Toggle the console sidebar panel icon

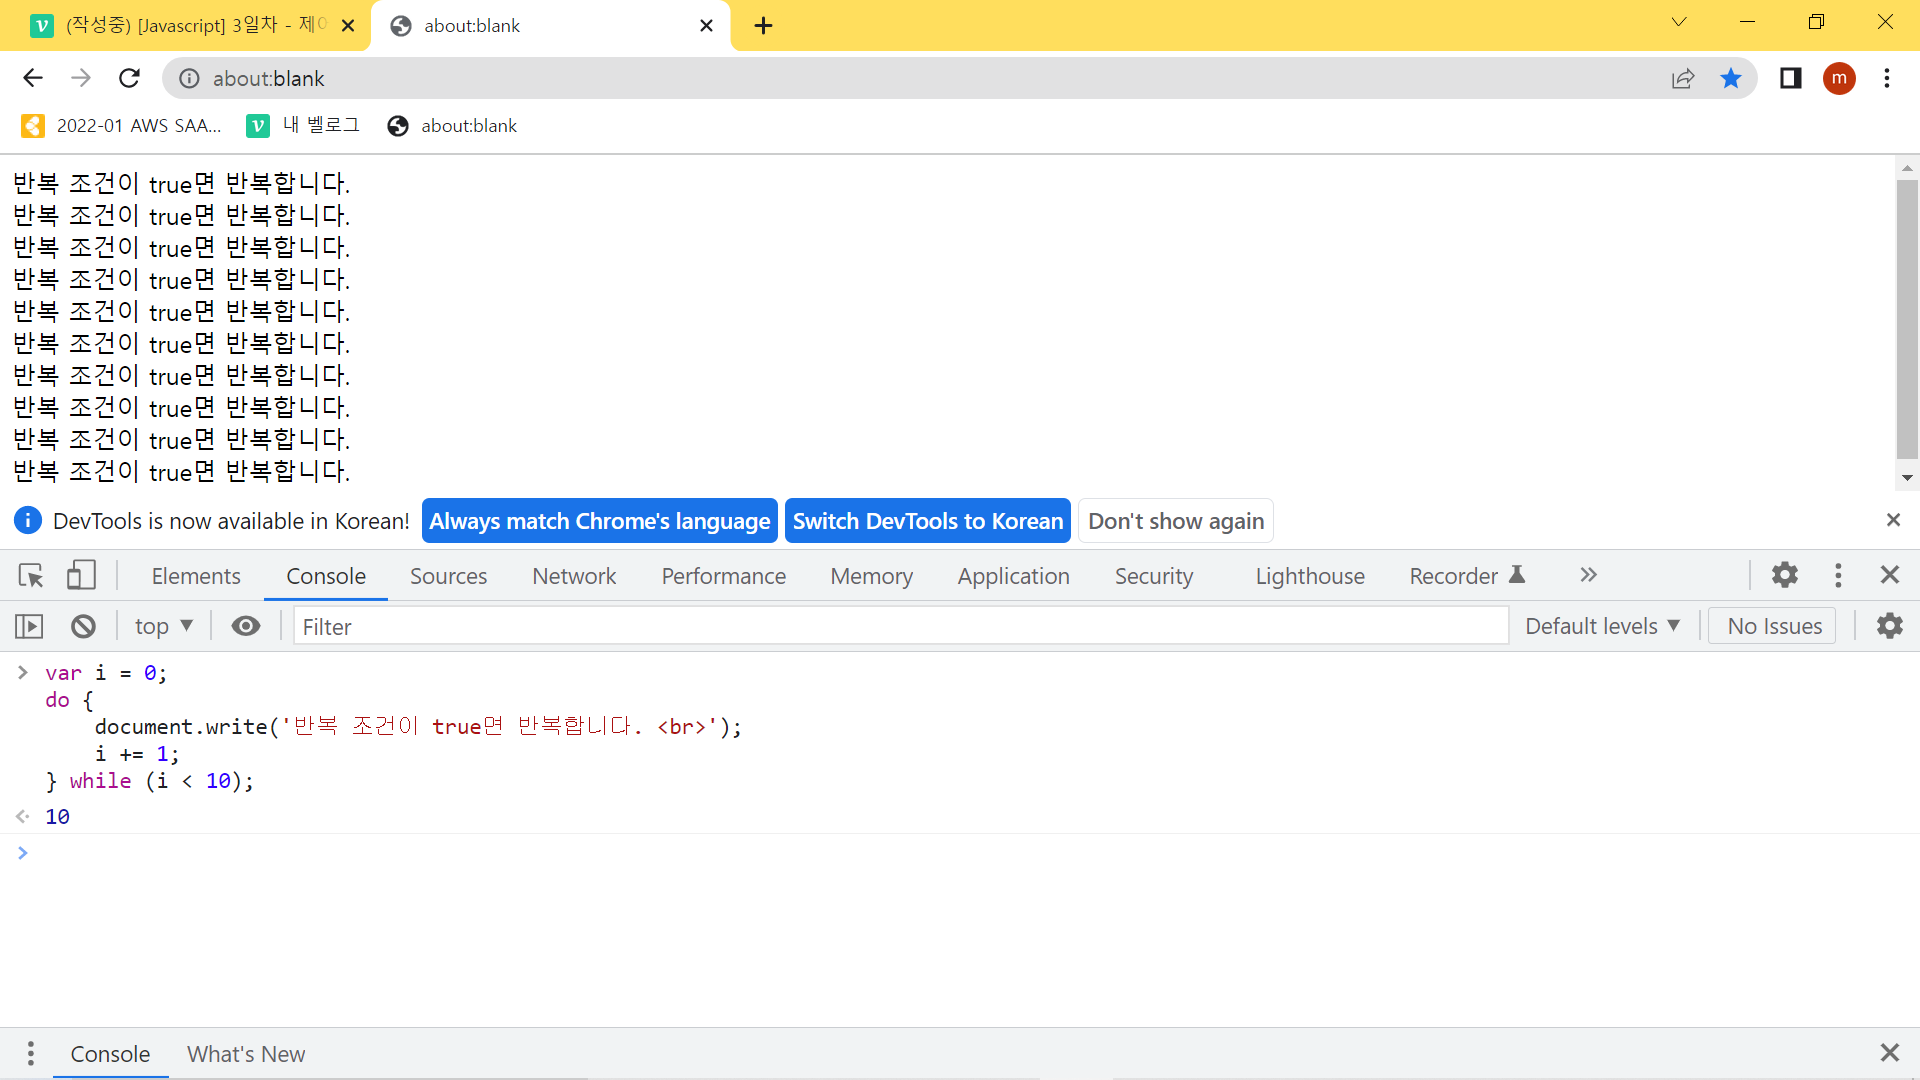[29, 626]
